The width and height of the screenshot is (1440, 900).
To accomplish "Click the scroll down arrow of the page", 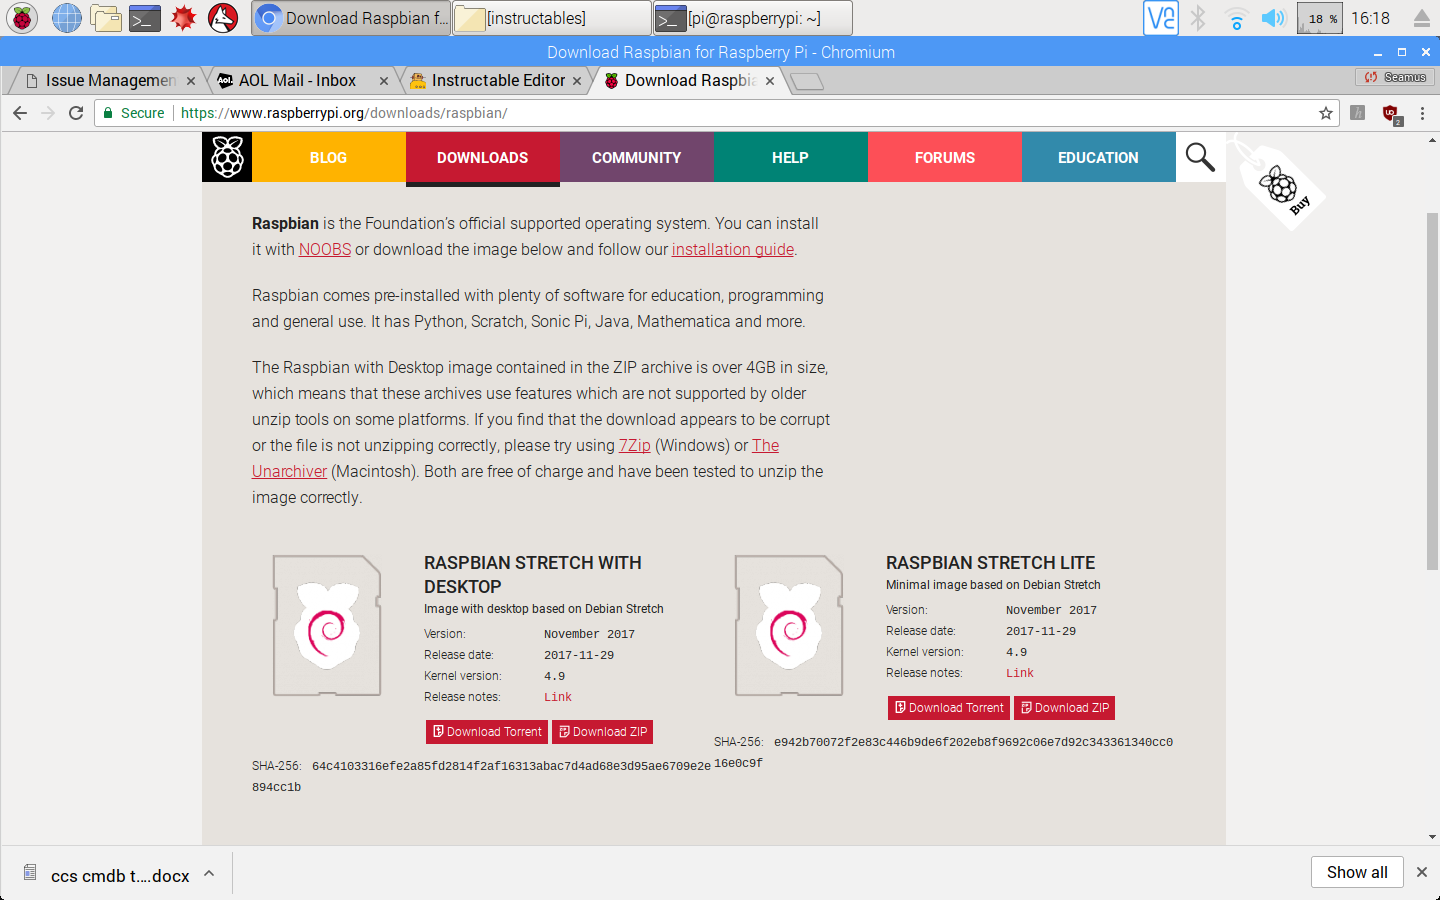I will point(1432,837).
